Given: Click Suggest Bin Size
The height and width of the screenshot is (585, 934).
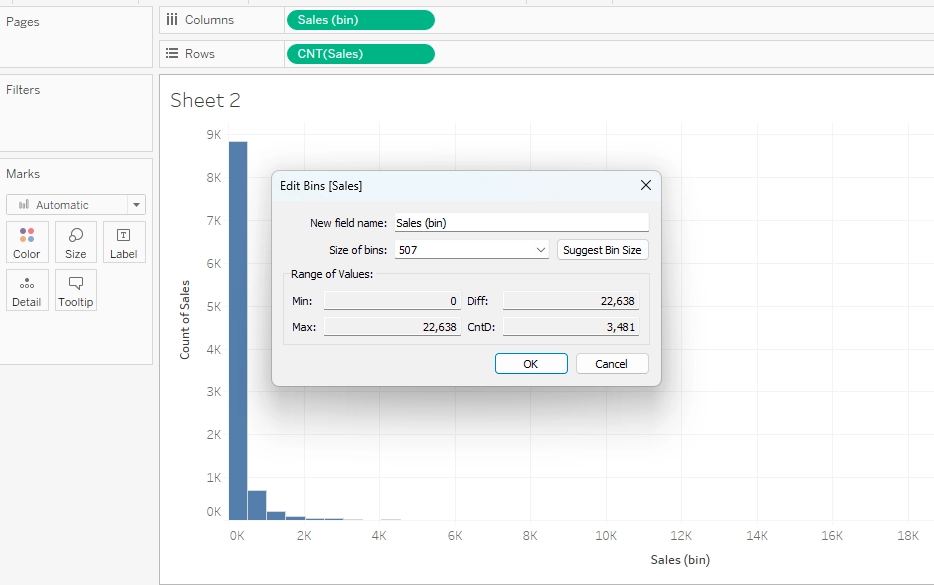Looking at the screenshot, I should point(602,250).
